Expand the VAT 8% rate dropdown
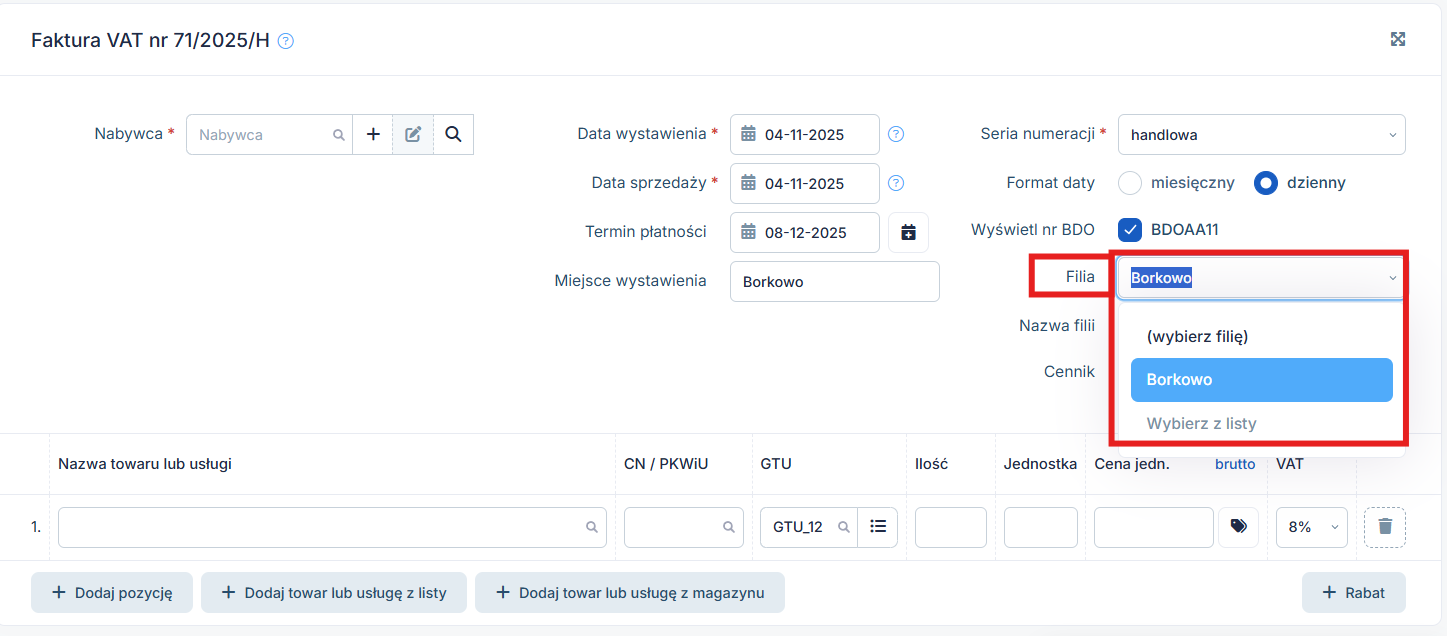 pyautogui.click(x=1311, y=527)
